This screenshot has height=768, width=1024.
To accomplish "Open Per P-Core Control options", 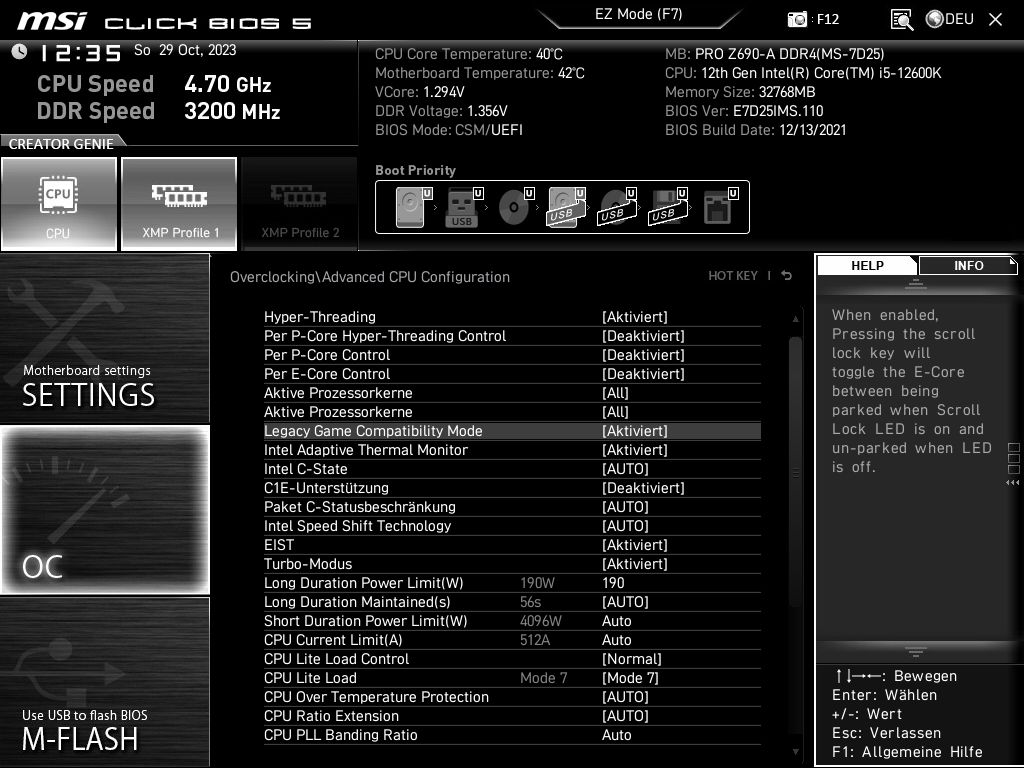I will click(512, 355).
